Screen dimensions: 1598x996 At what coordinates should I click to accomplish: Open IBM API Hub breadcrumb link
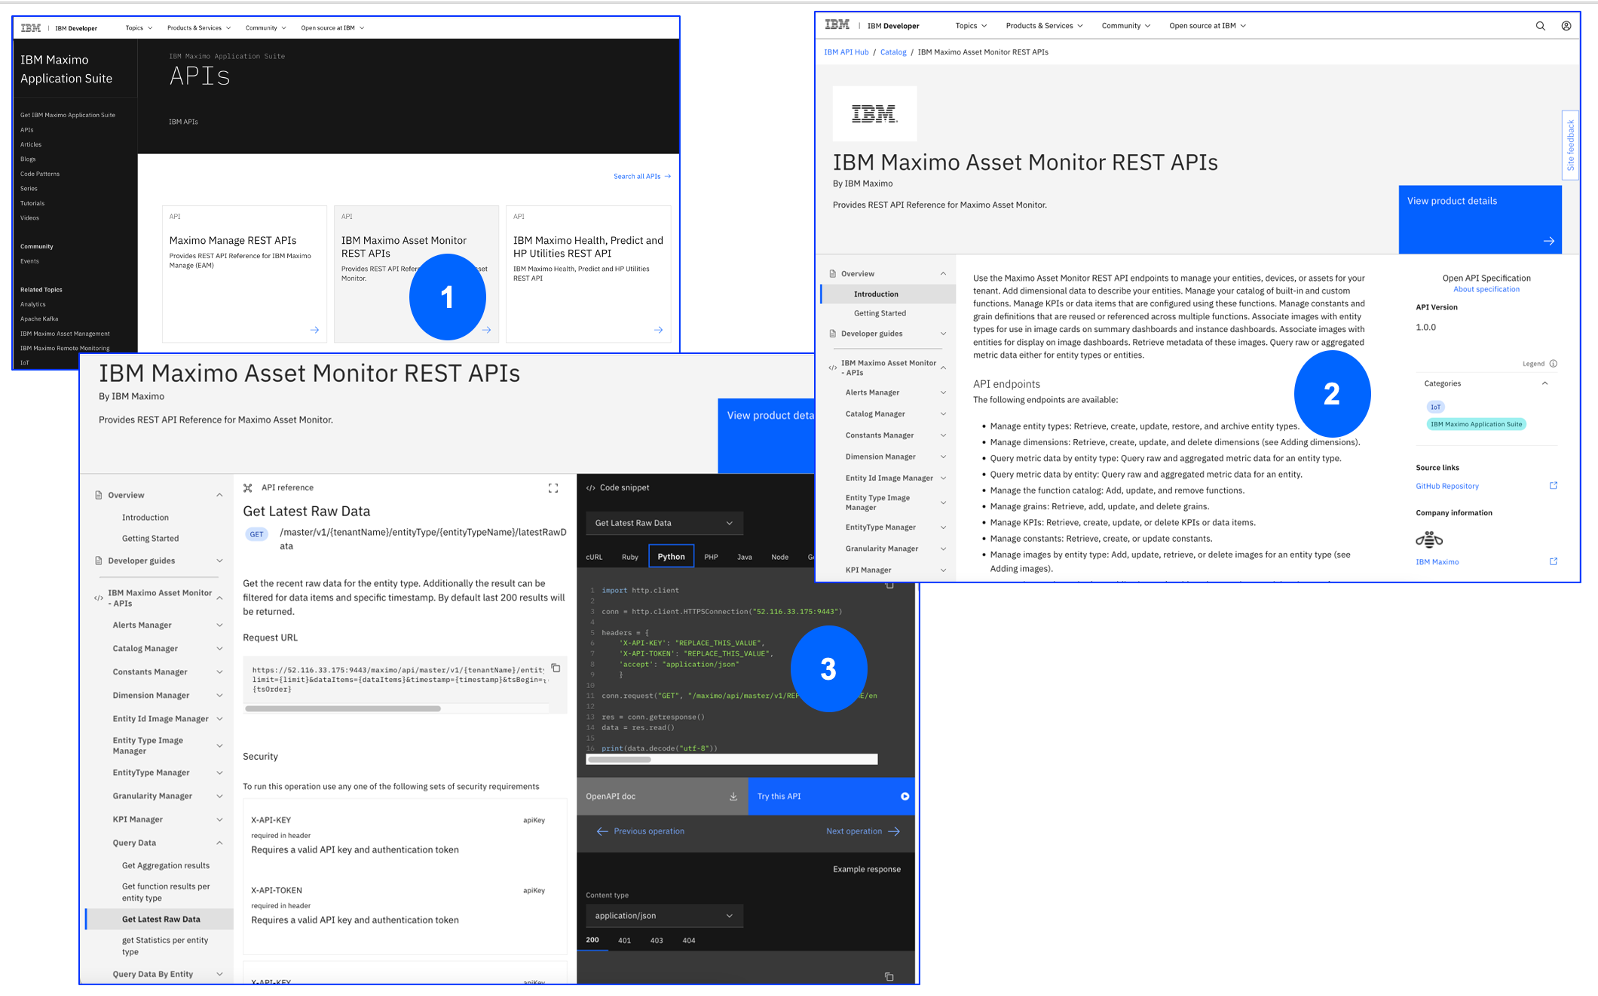pyautogui.click(x=846, y=52)
